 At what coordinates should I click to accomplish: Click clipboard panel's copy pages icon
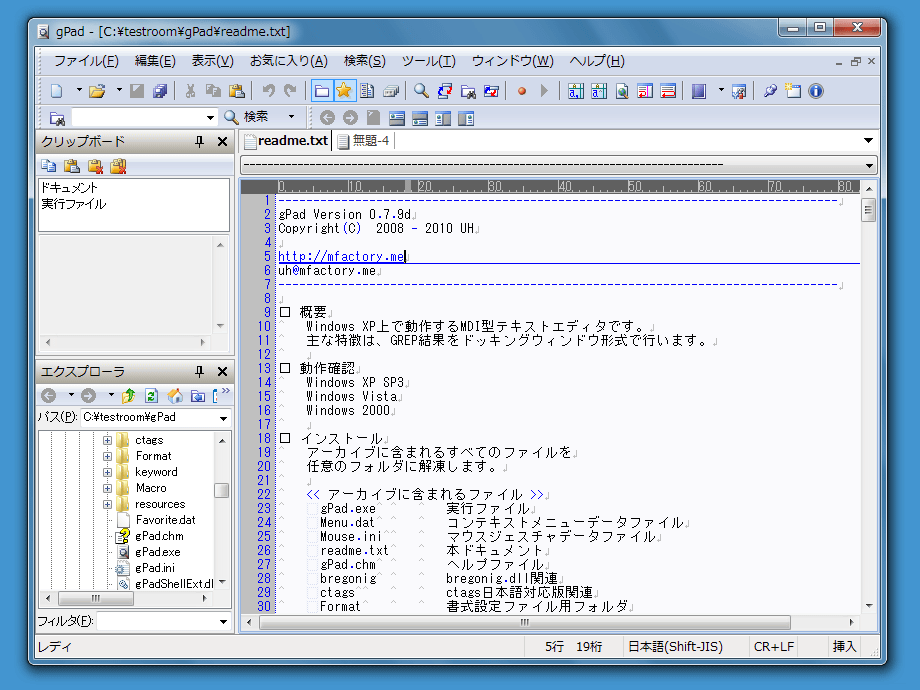[x=49, y=166]
